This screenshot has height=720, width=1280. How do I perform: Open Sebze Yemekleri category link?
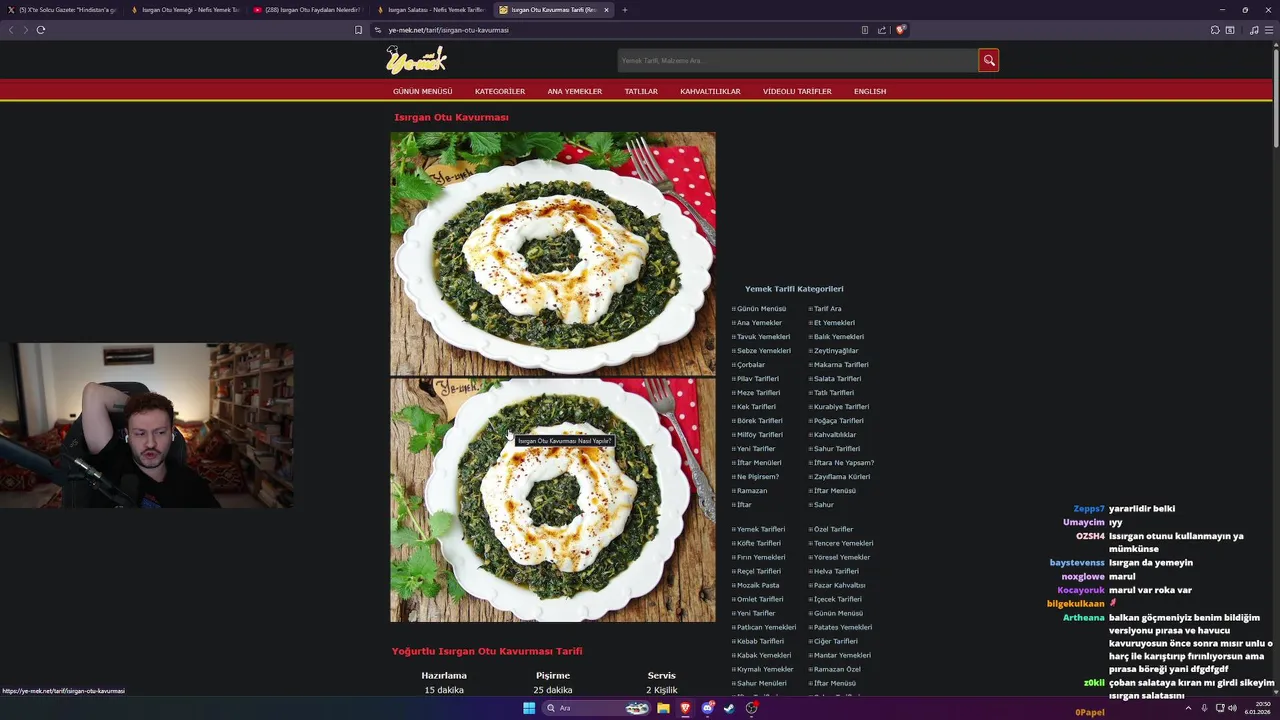(763, 351)
